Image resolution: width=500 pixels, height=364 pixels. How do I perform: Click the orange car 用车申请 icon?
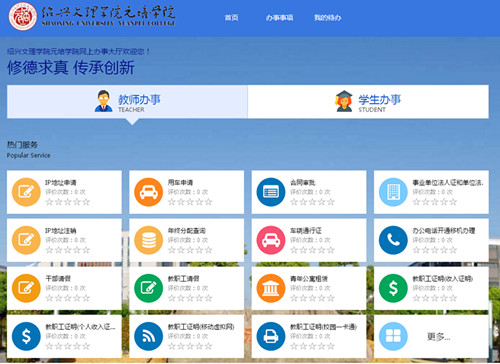tap(148, 192)
